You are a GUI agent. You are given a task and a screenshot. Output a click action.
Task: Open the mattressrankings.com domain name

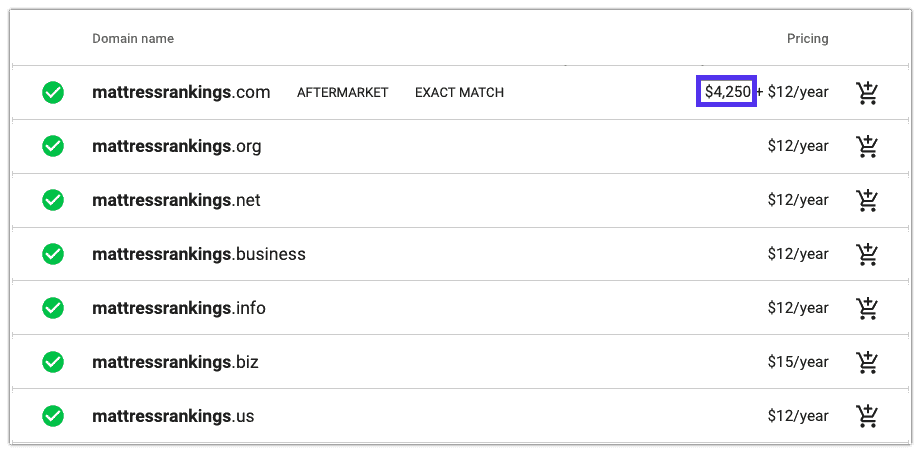pyautogui.click(x=181, y=93)
